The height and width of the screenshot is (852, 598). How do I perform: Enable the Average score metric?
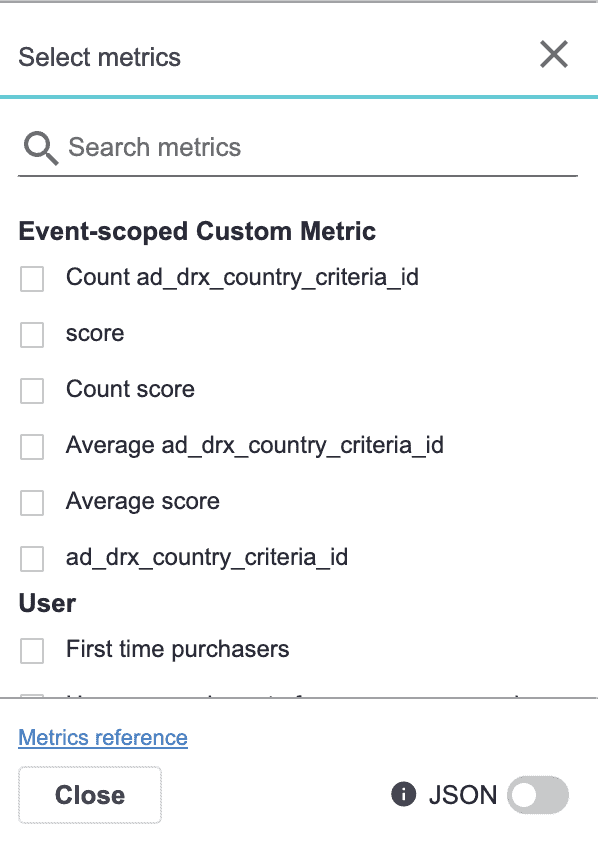click(31, 502)
